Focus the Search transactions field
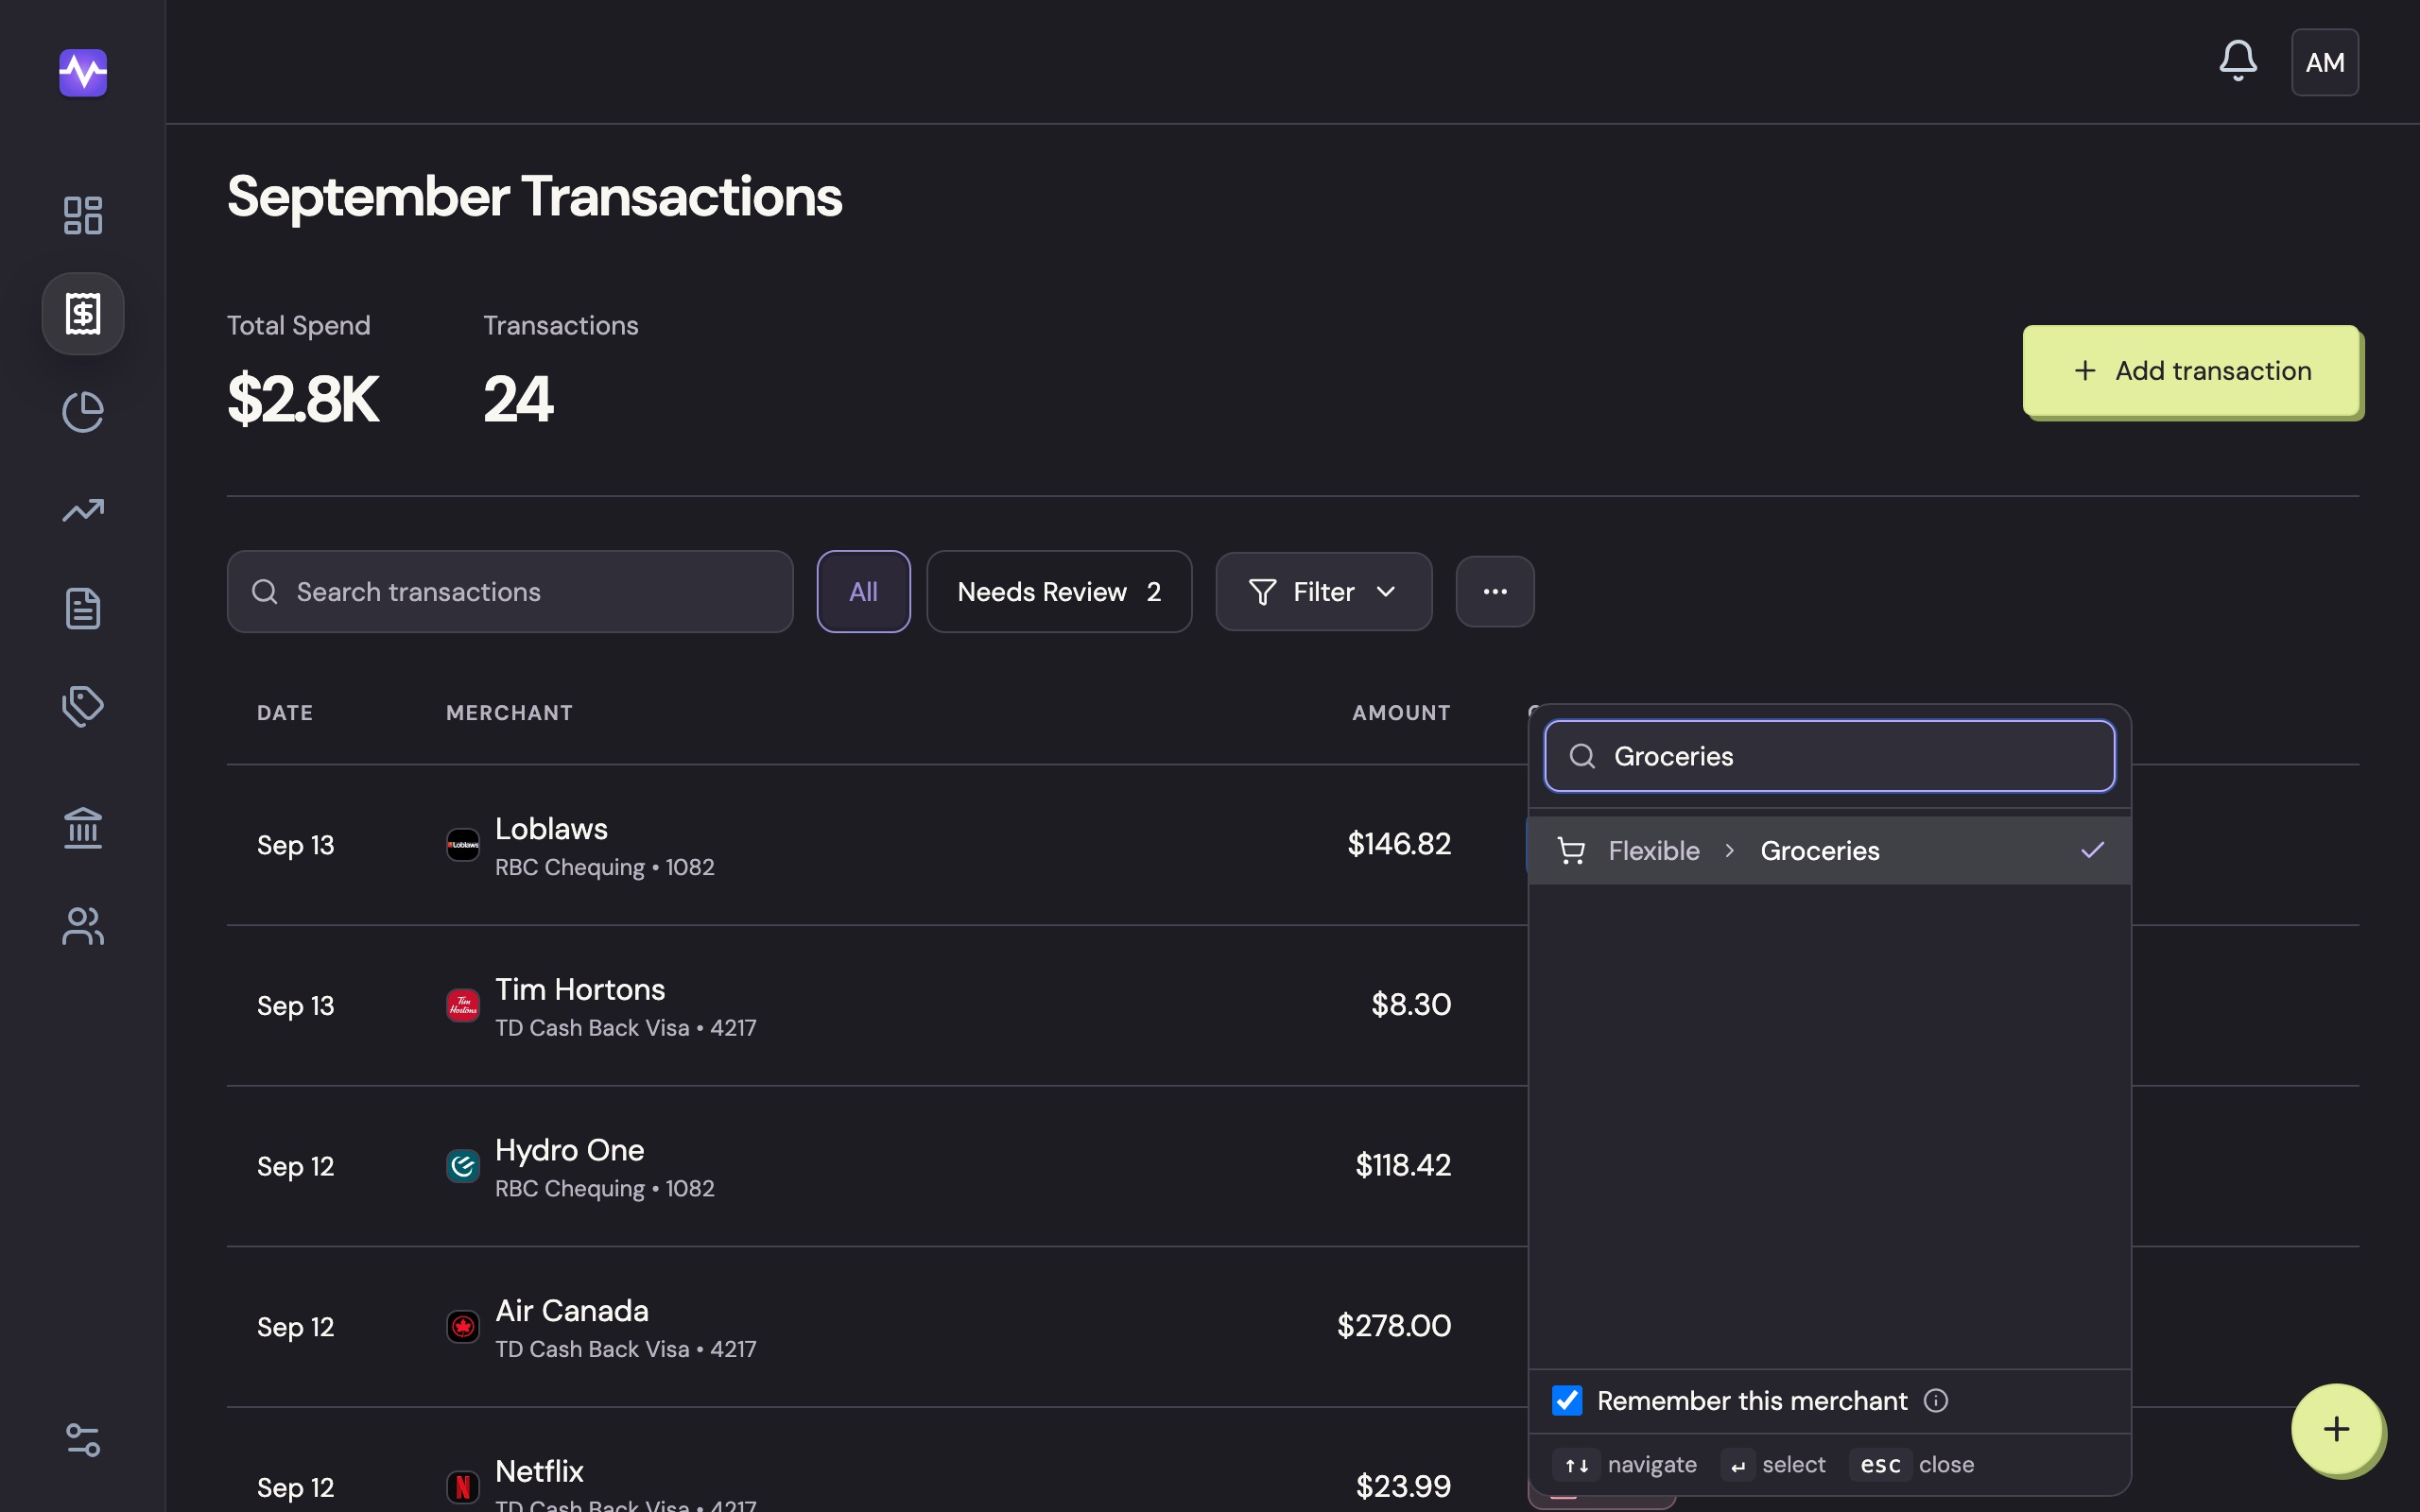 [x=510, y=592]
